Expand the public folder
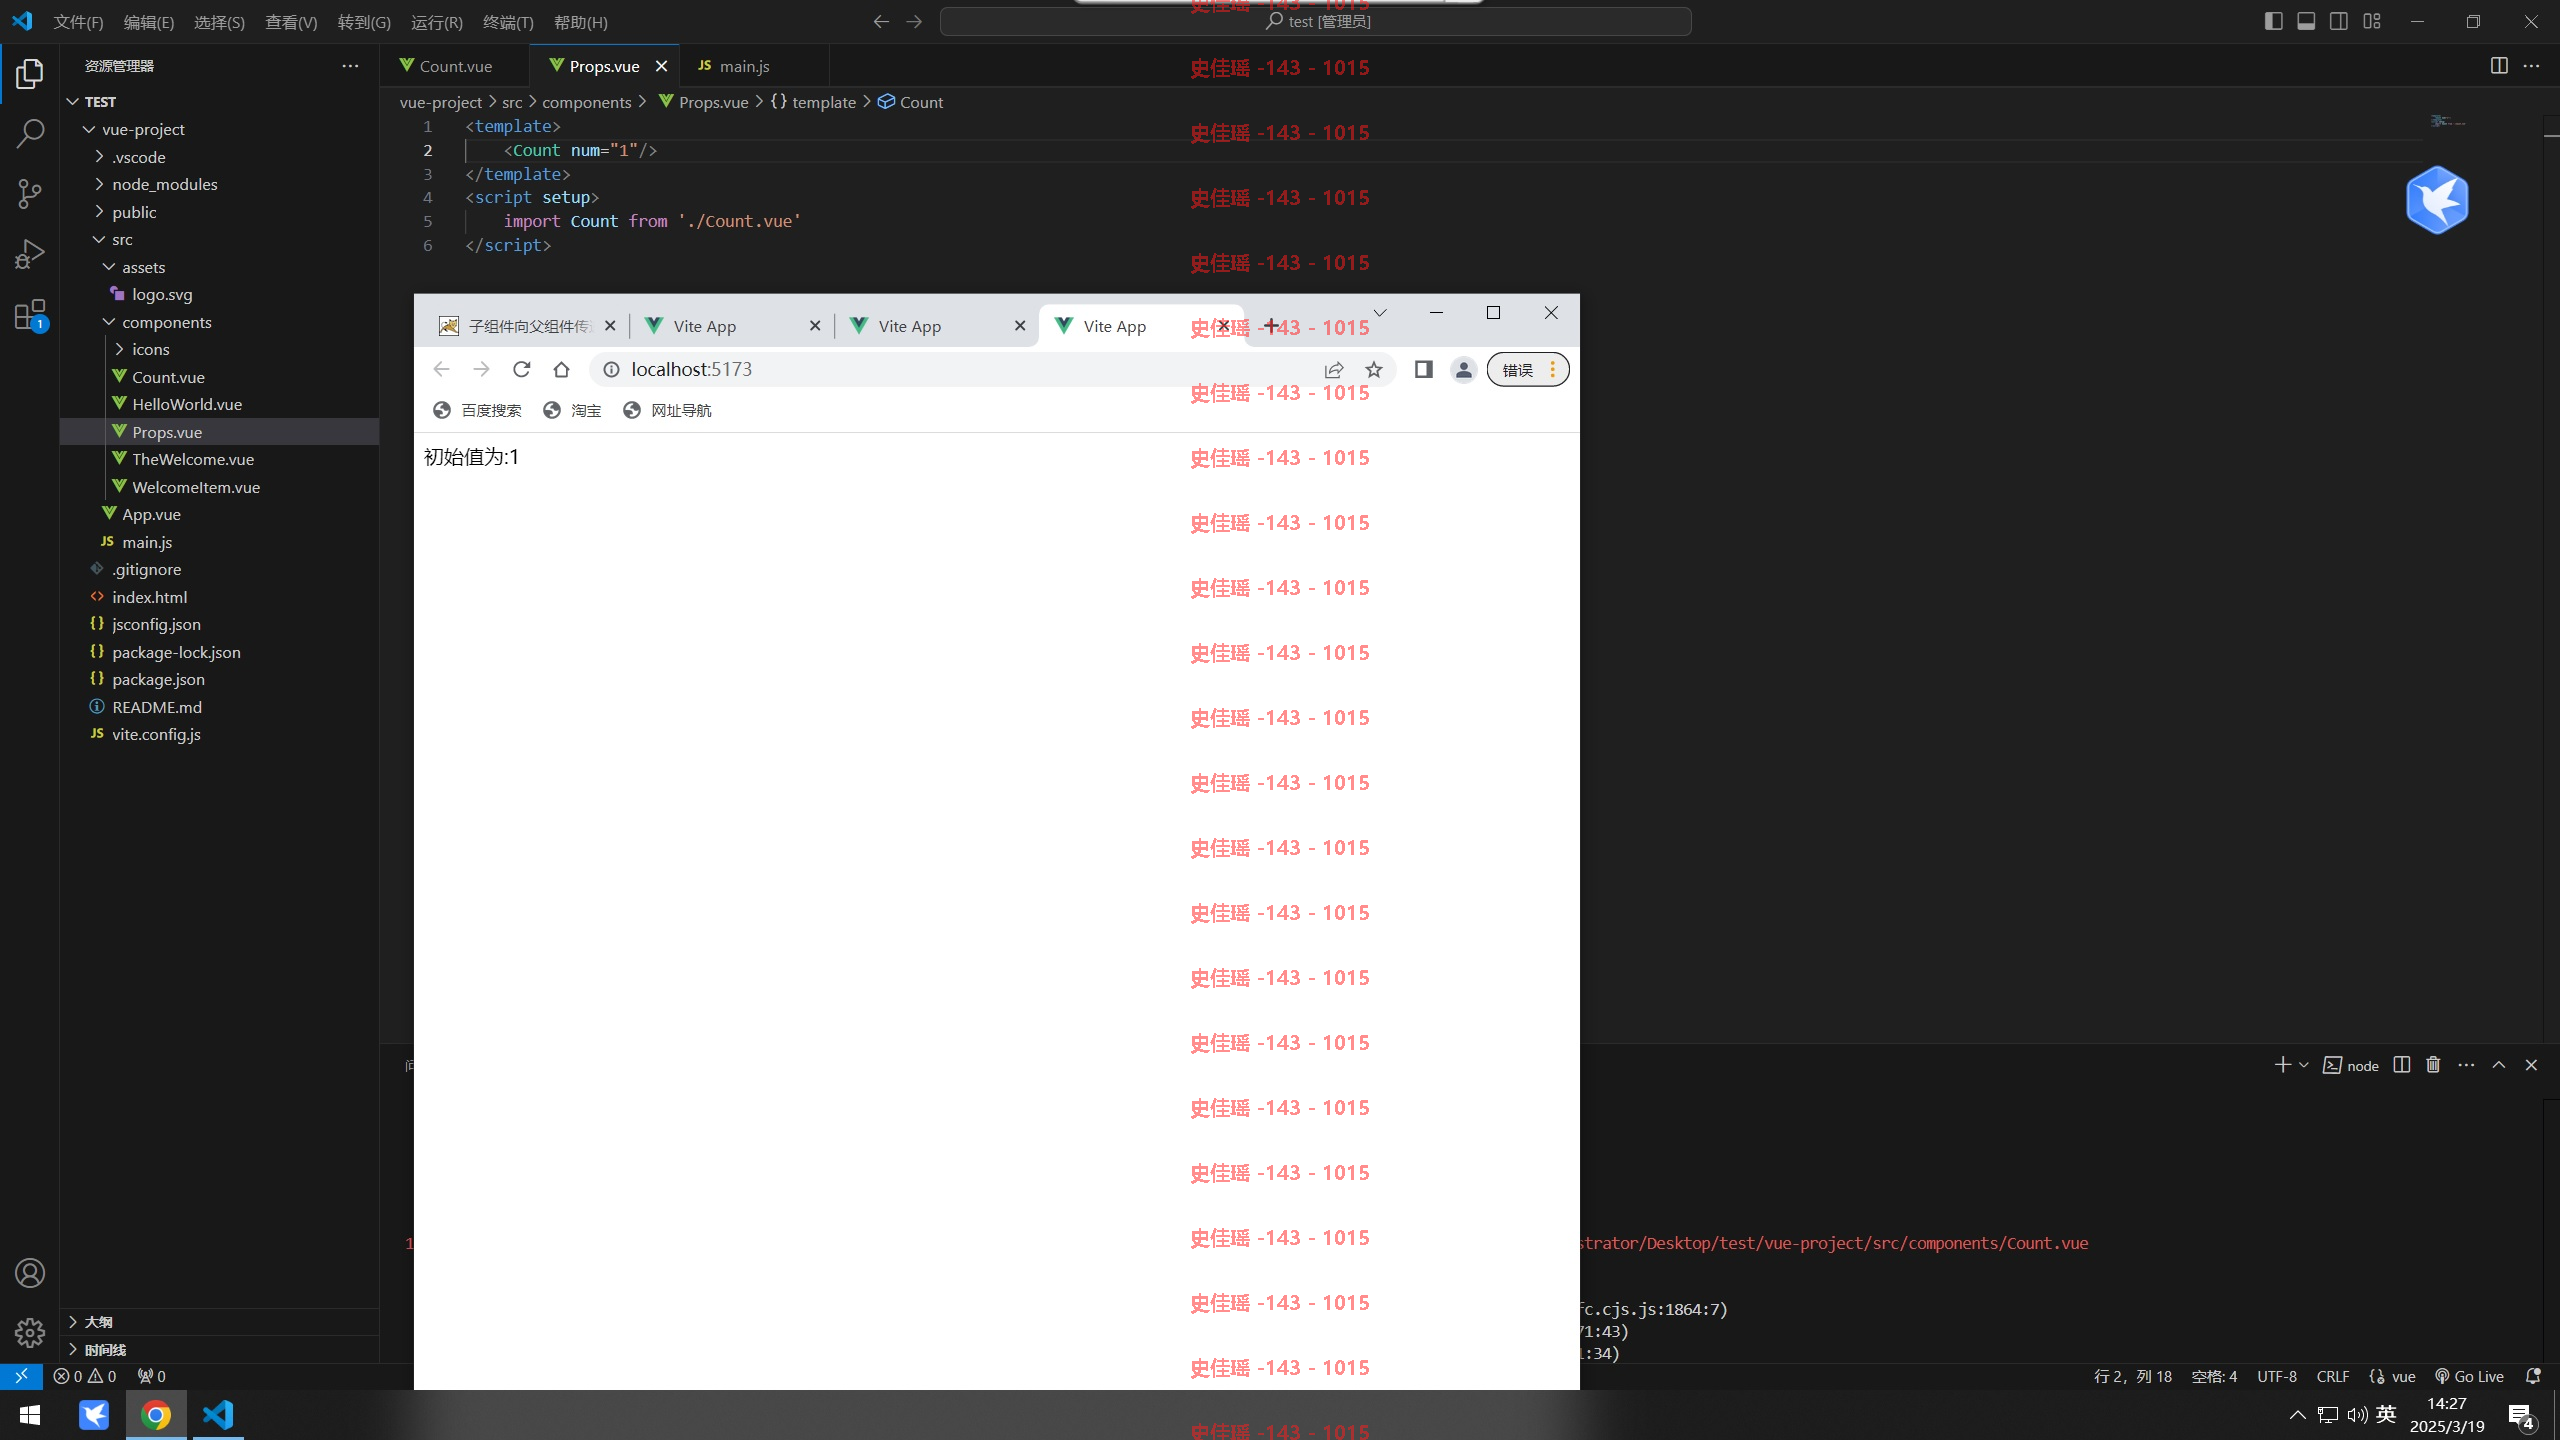Viewport: 2560px width, 1440px height. click(x=99, y=212)
